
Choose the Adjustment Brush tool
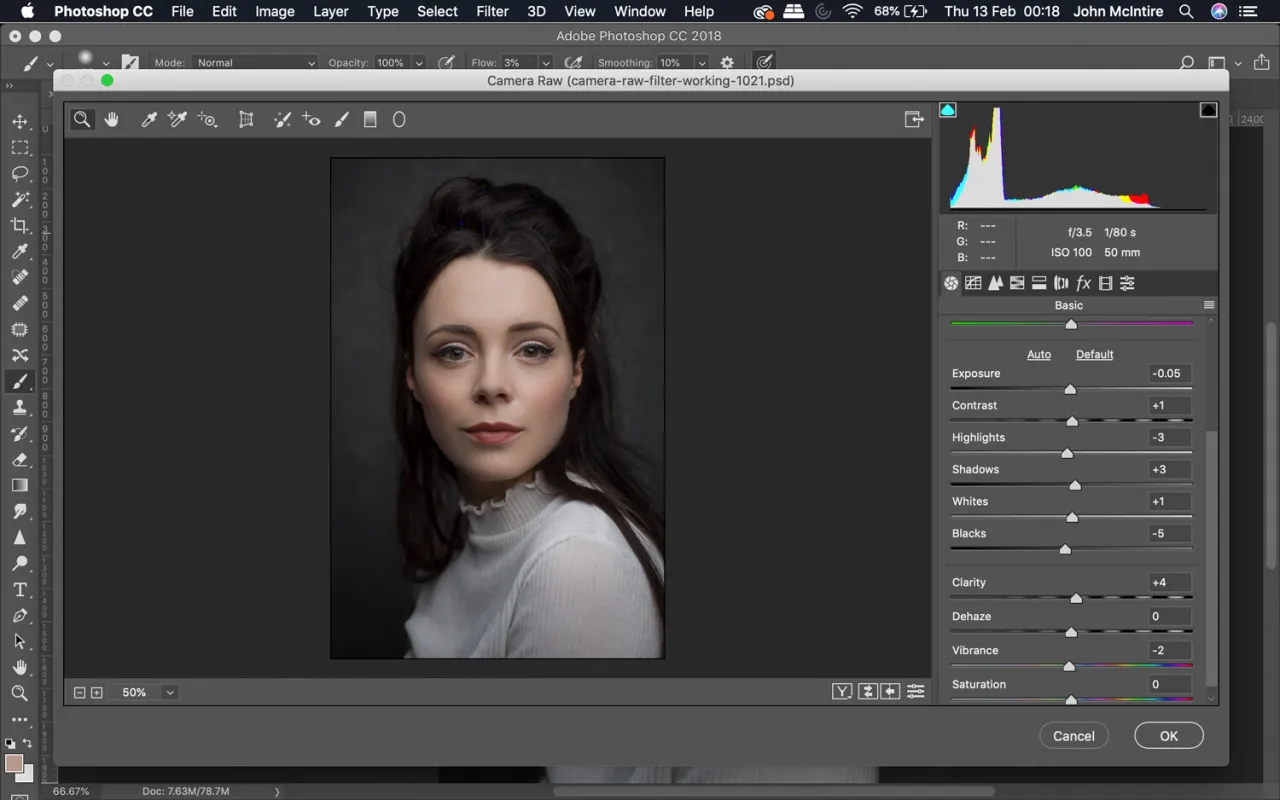(x=341, y=119)
